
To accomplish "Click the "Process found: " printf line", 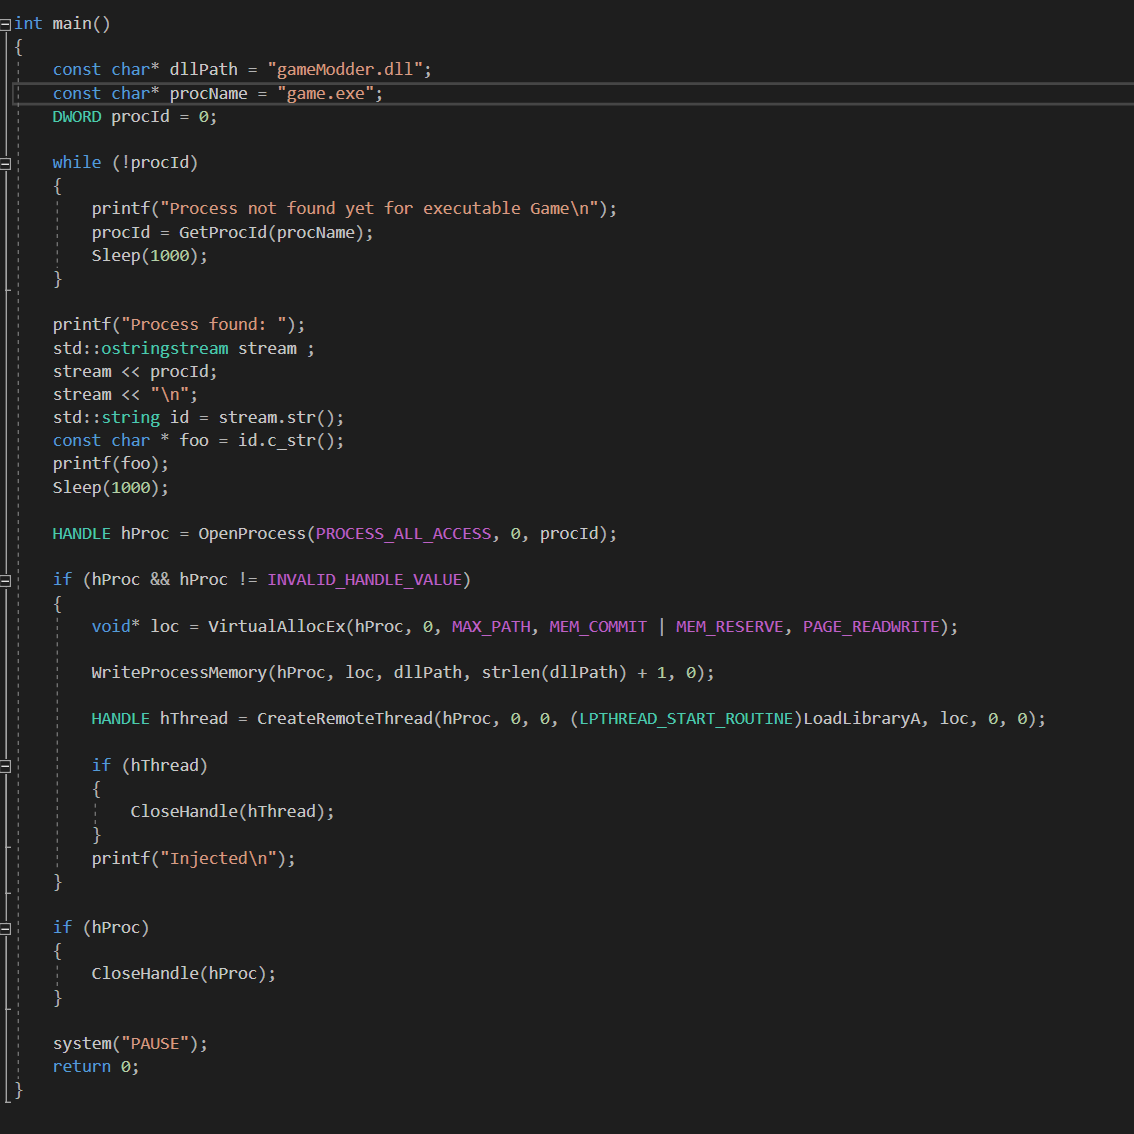I will tap(179, 324).
